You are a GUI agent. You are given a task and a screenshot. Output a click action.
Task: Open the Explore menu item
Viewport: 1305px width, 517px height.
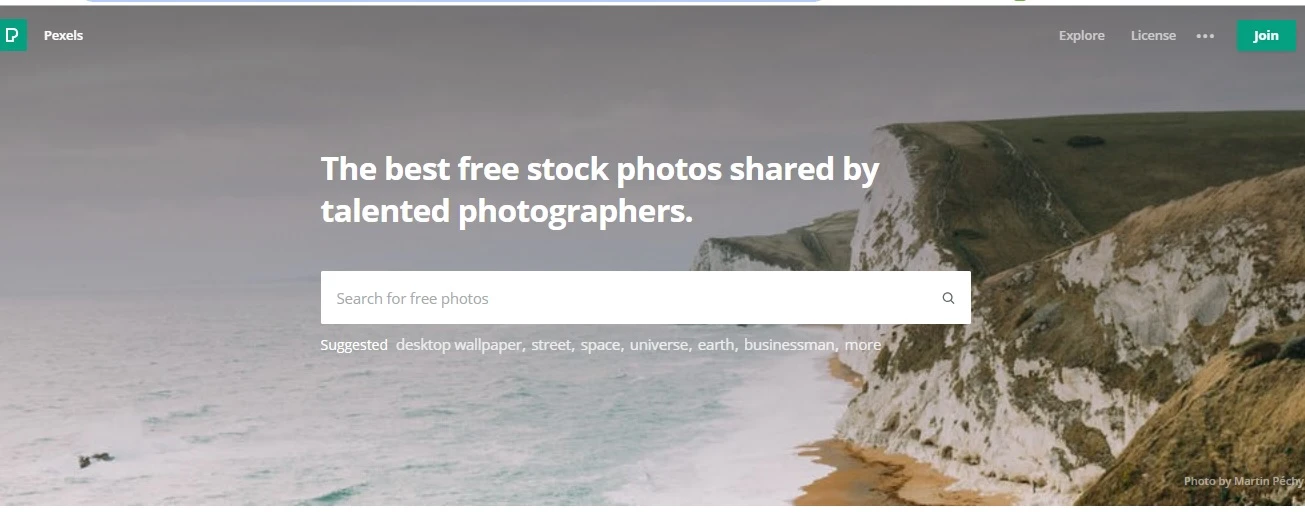tap(1082, 36)
